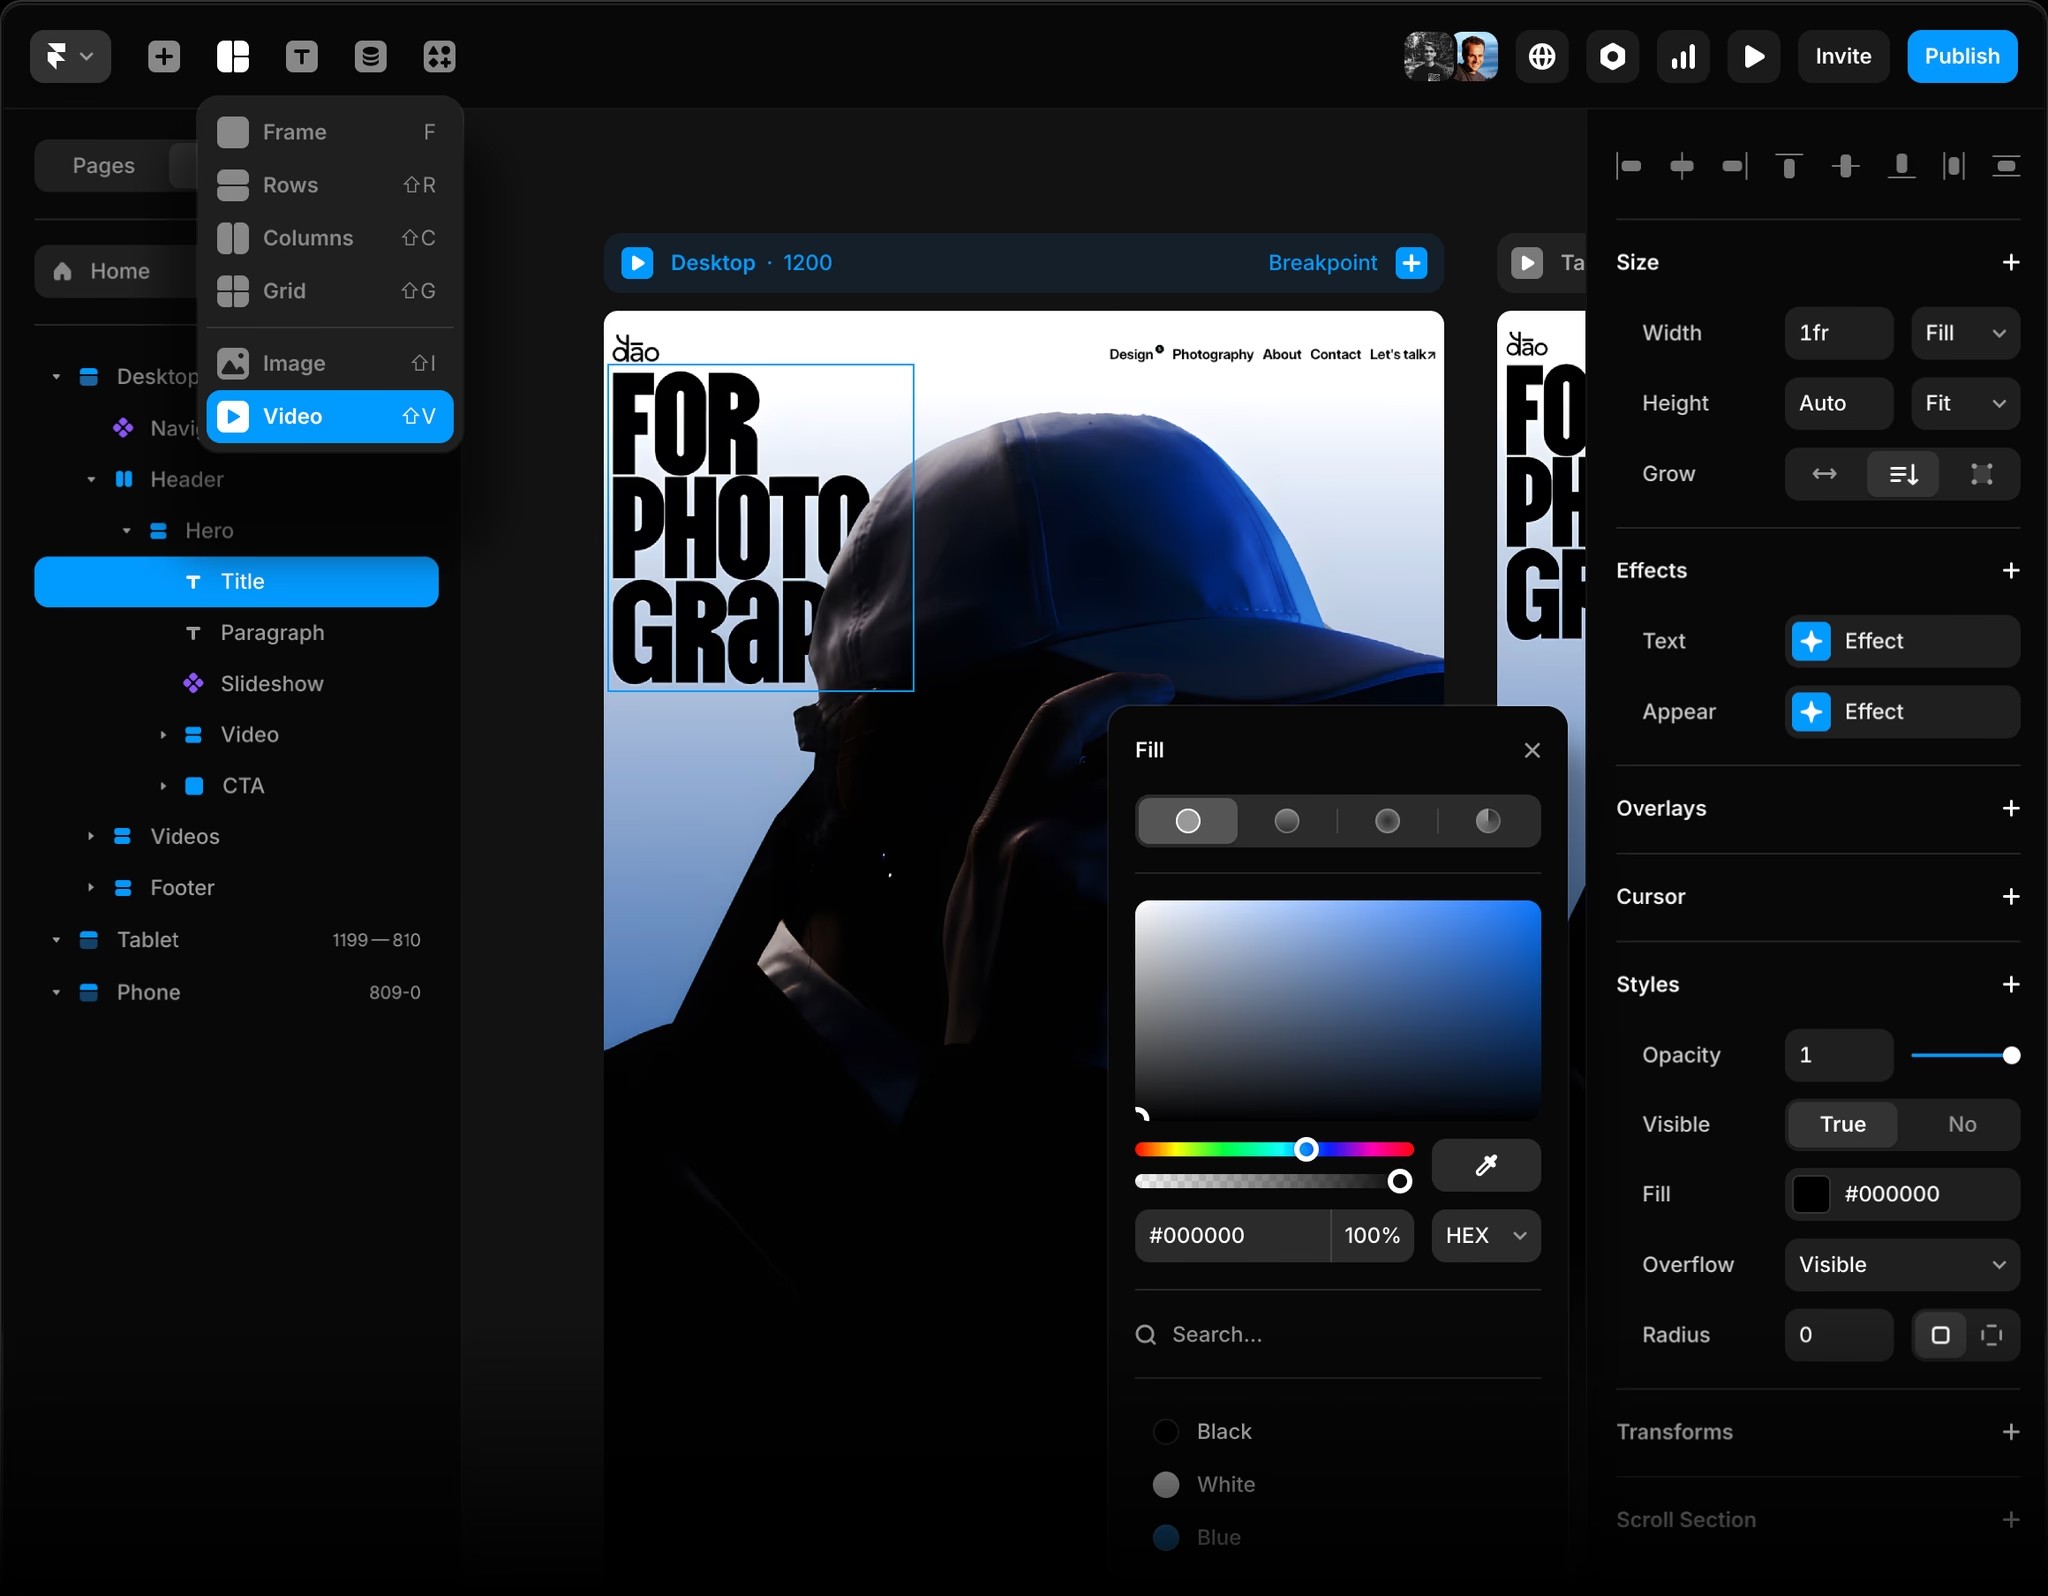Choose Video from the layout menu
This screenshot has height=1596, width=2048.
click(329, 416)
